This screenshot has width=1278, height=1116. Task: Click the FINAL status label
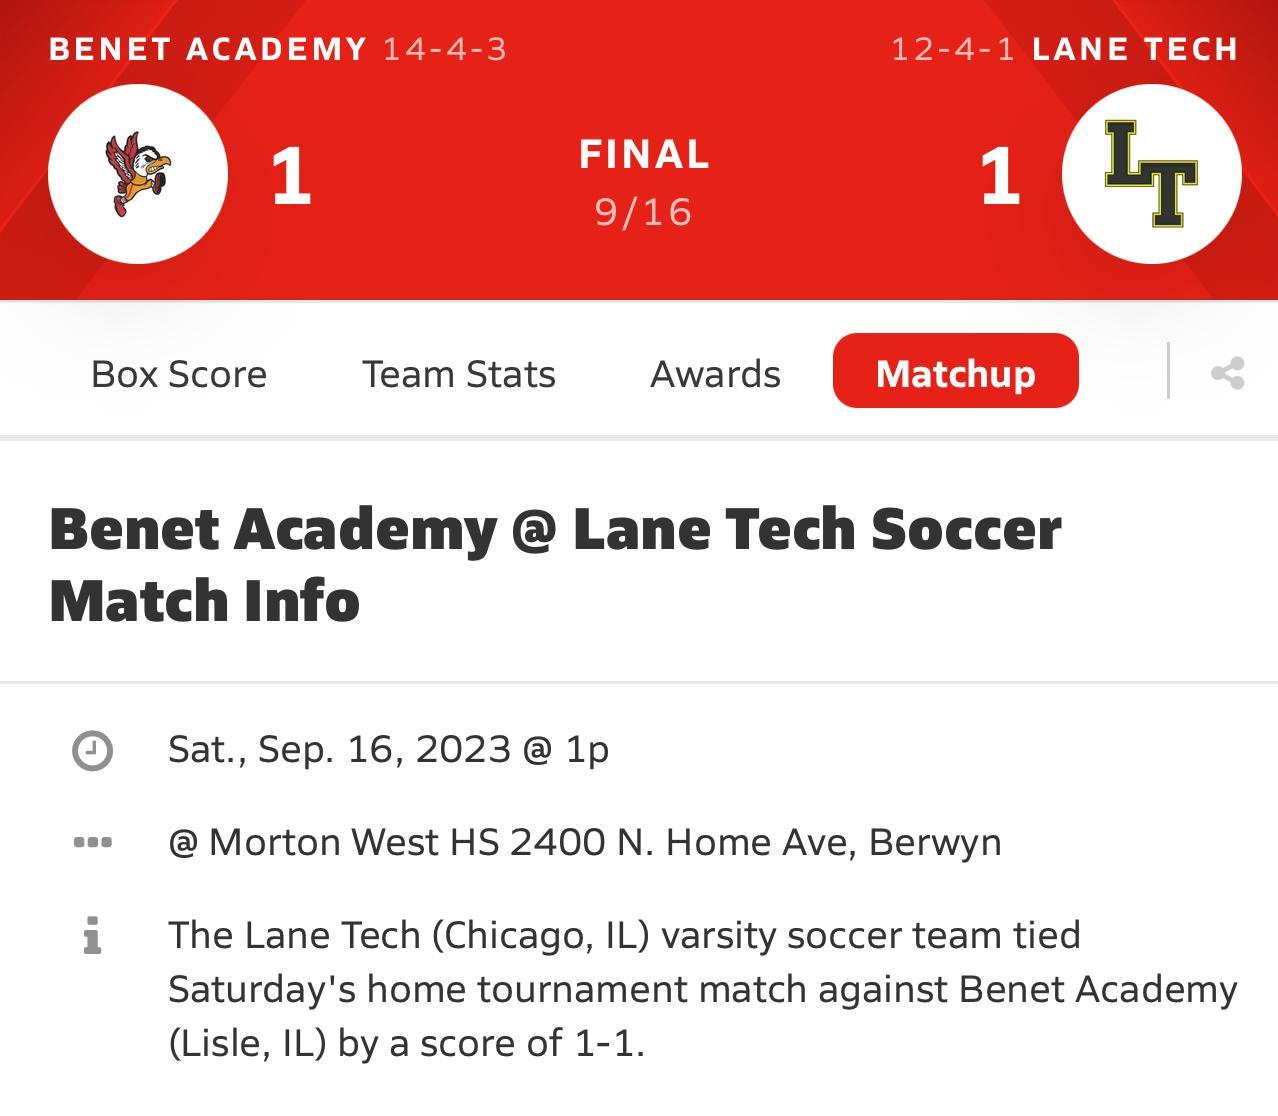coord(644,154)
